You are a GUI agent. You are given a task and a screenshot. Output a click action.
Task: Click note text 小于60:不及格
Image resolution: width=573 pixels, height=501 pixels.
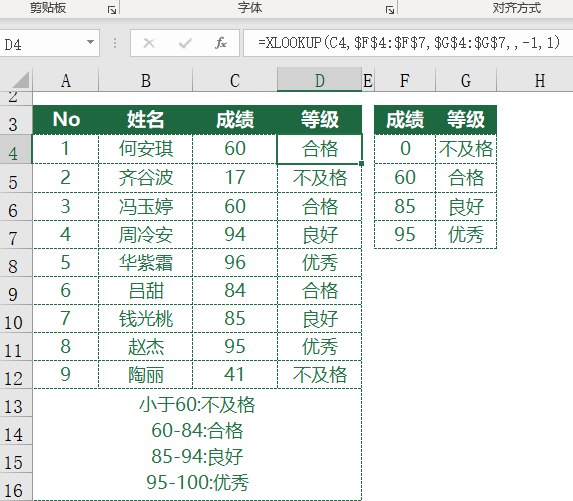[x=197, y=405]
